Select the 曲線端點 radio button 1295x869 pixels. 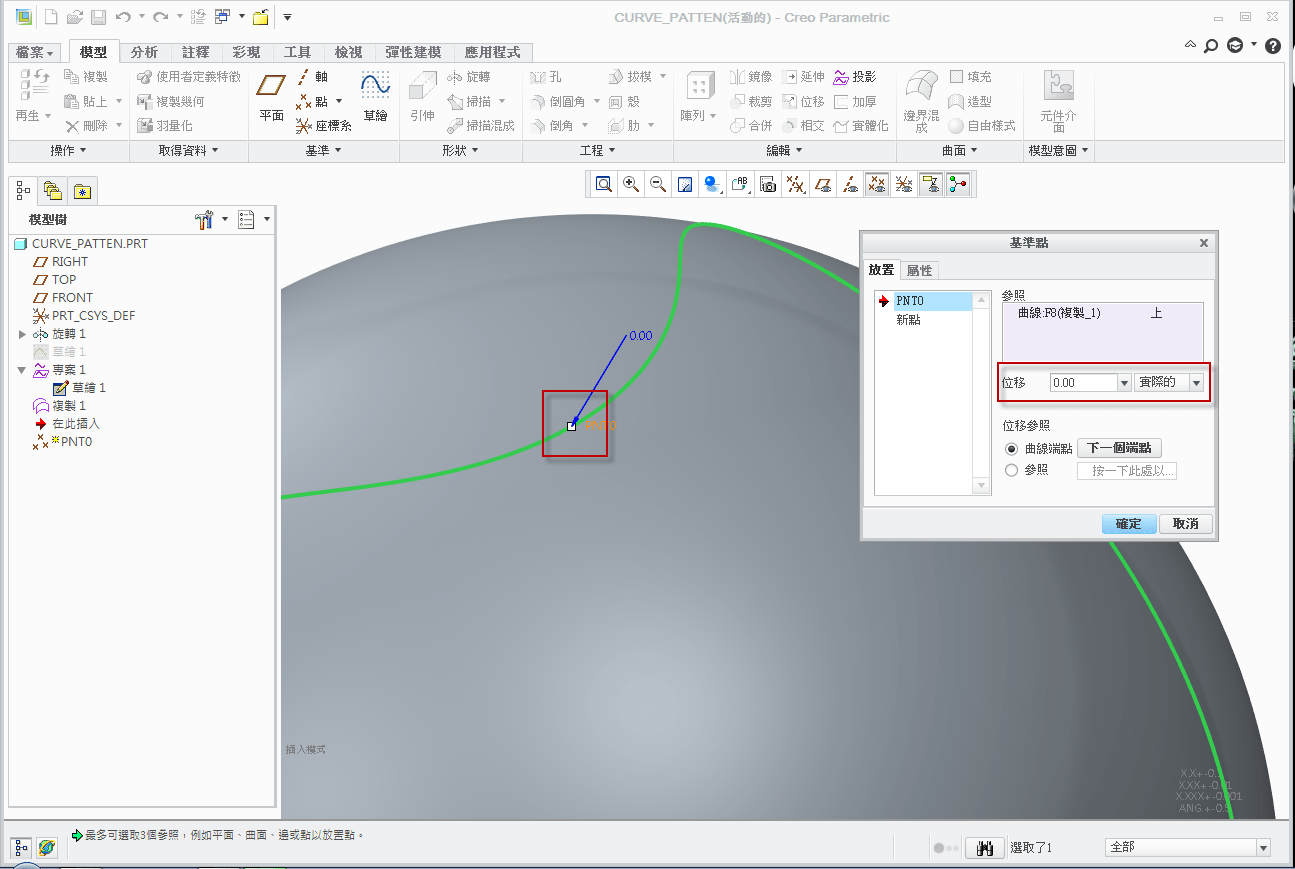tap(1011, 449)
